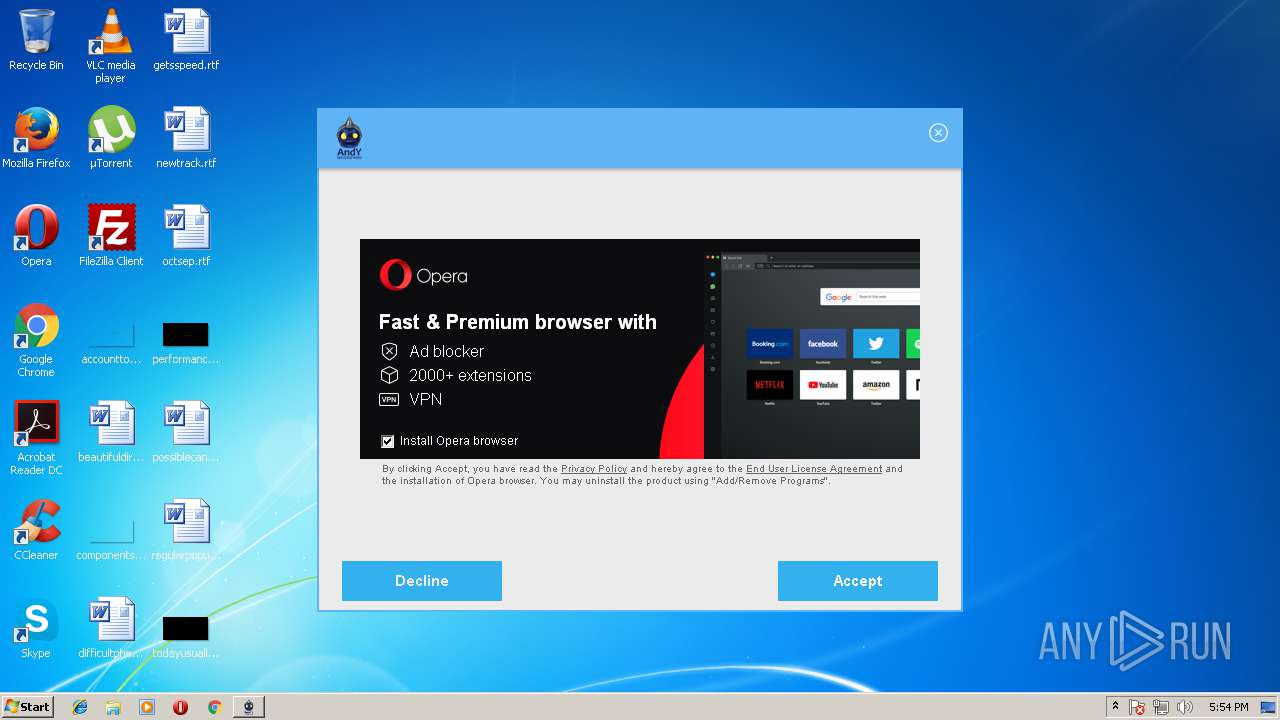Select the octsep.rtf document
Screen dimensions: 1280x720
point(186,236)
